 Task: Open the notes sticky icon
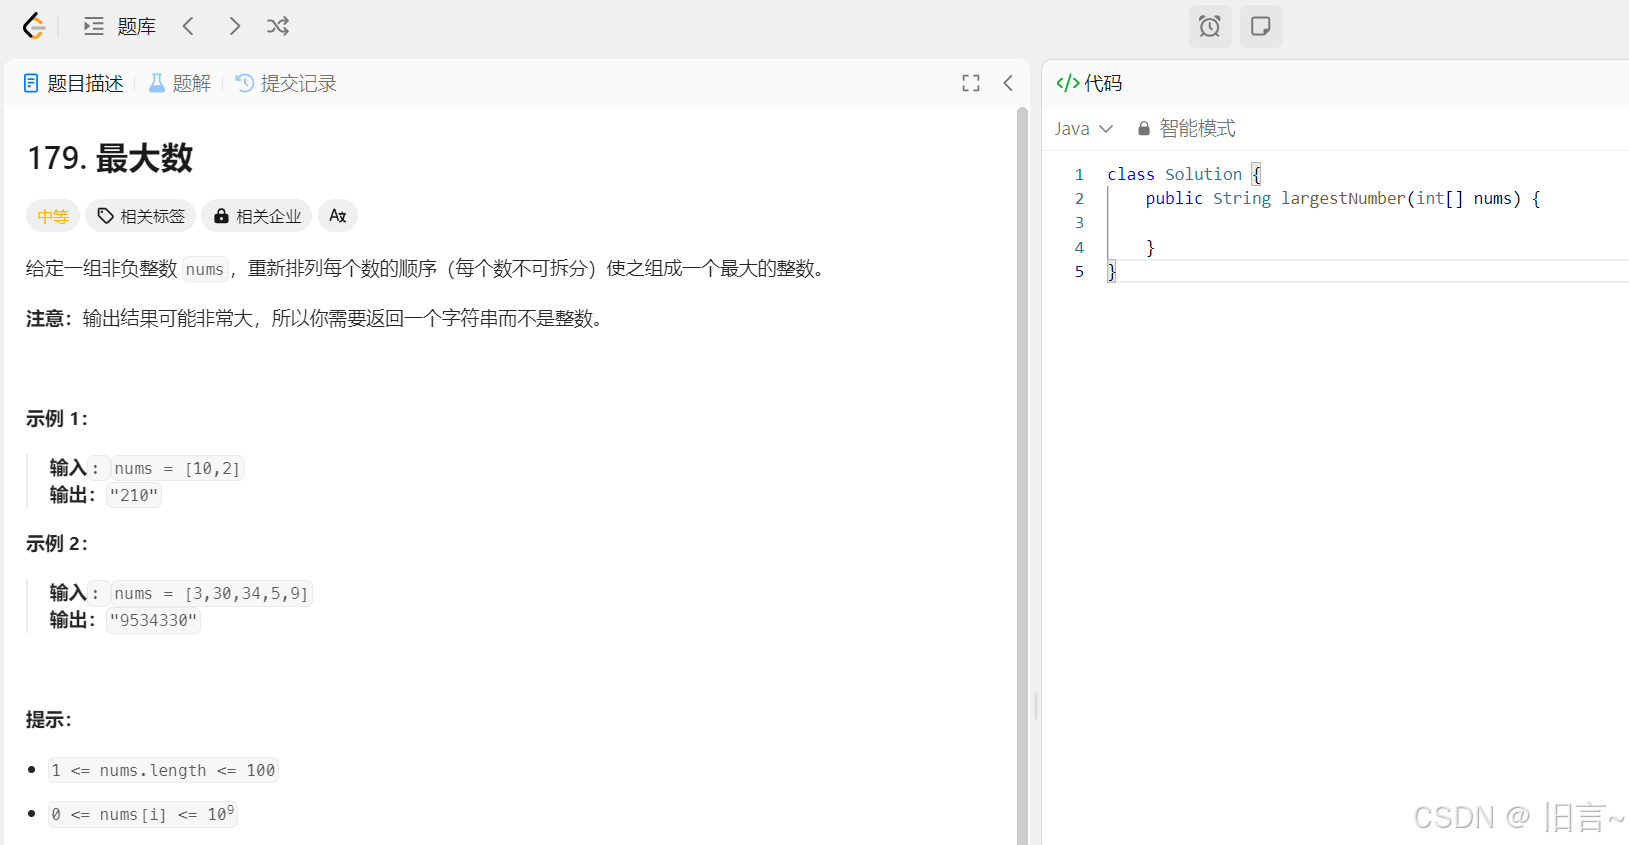click(x=1260, y=26)
